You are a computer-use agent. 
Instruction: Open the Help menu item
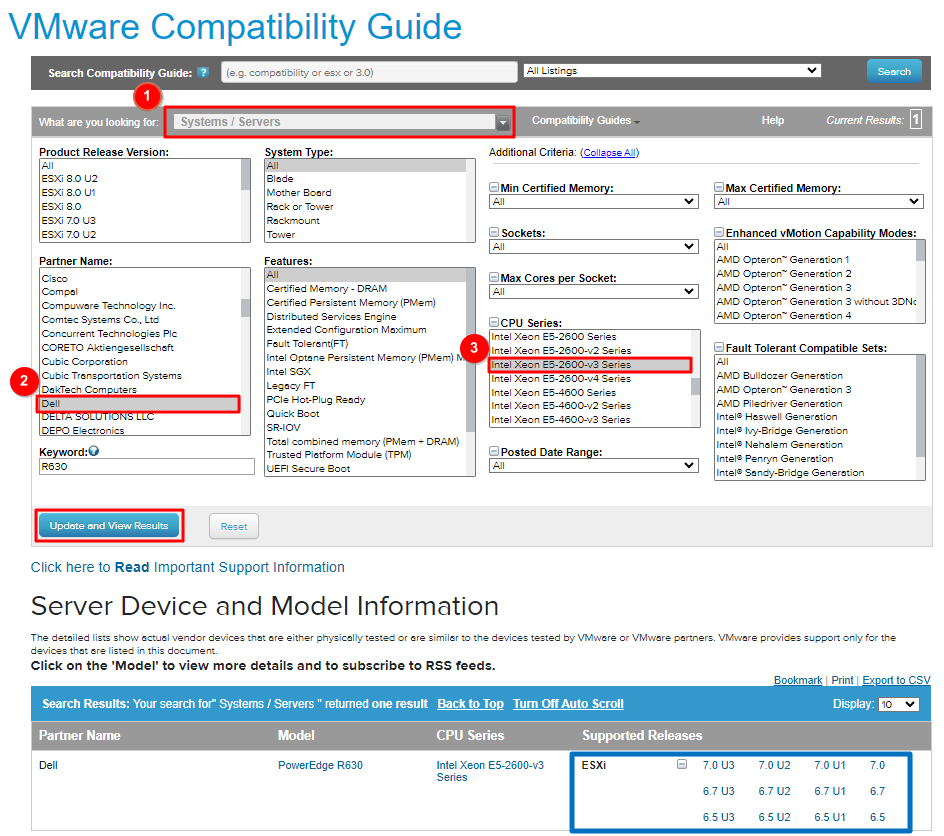click(x=772, y=120)
